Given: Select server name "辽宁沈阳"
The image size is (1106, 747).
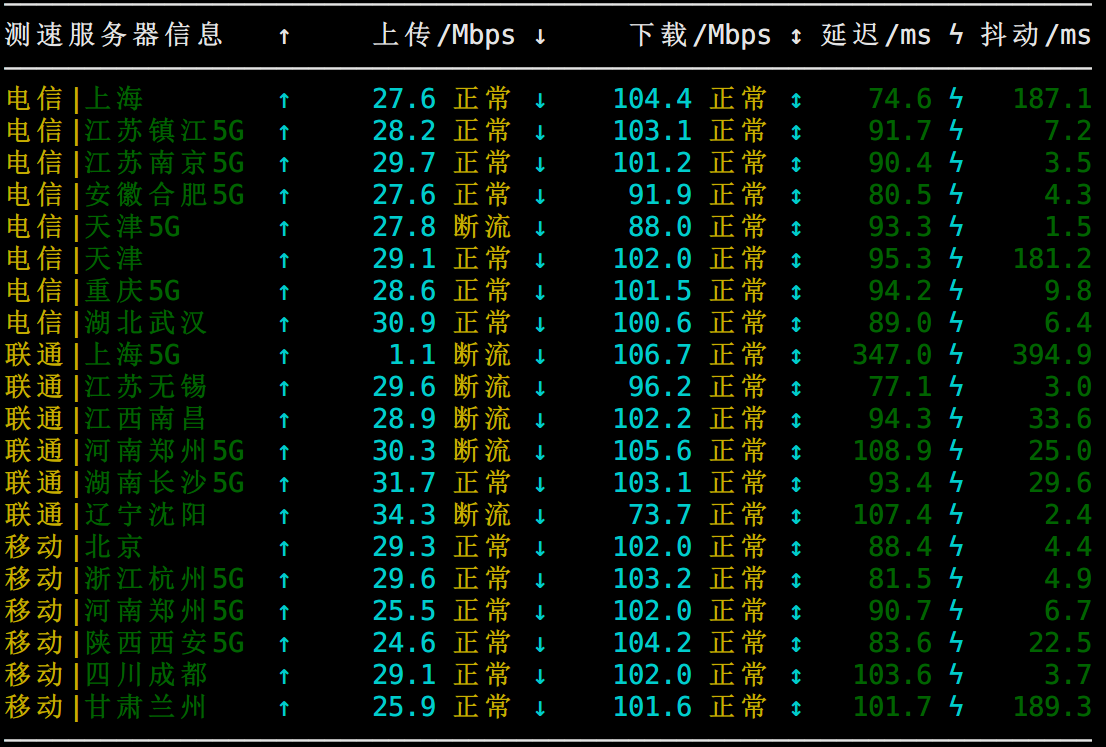Looking at the screenshot, I should point(145,515).
